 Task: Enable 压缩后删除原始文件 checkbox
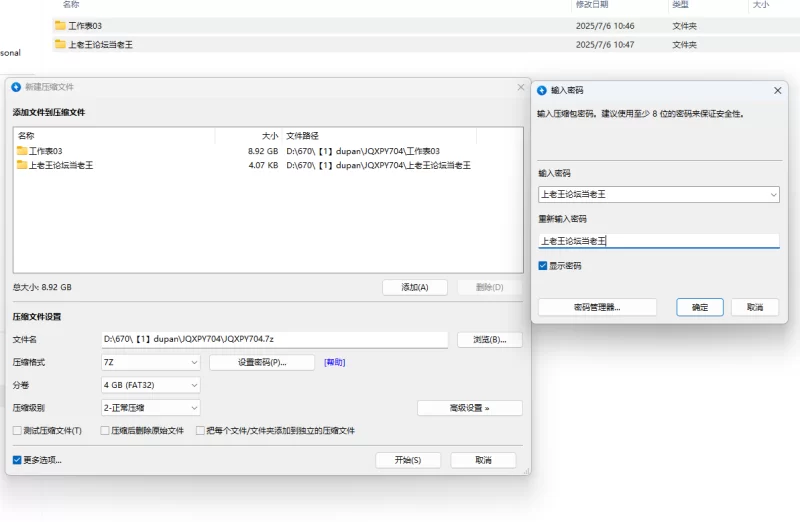105,431
